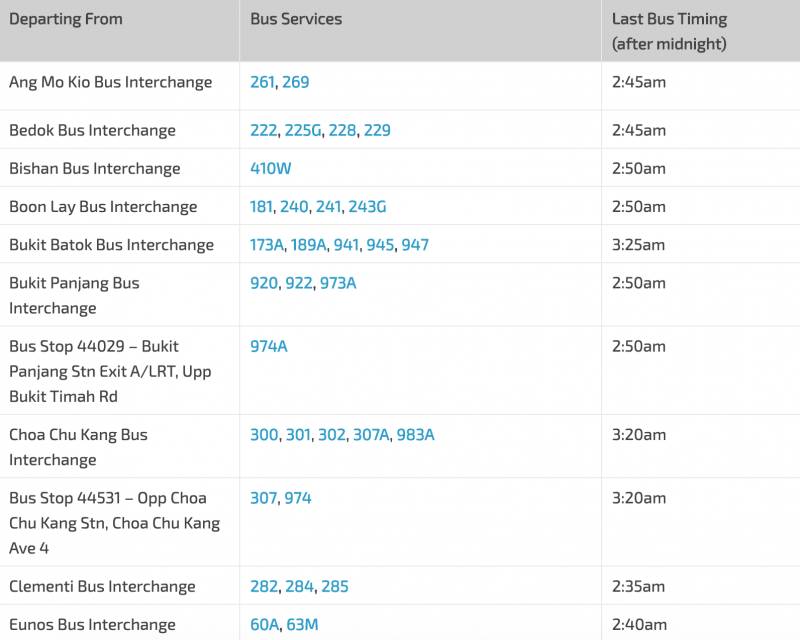Open bus service 261 link
The height and width of the screenshot is (640, 800).
(x=261, y=82)
